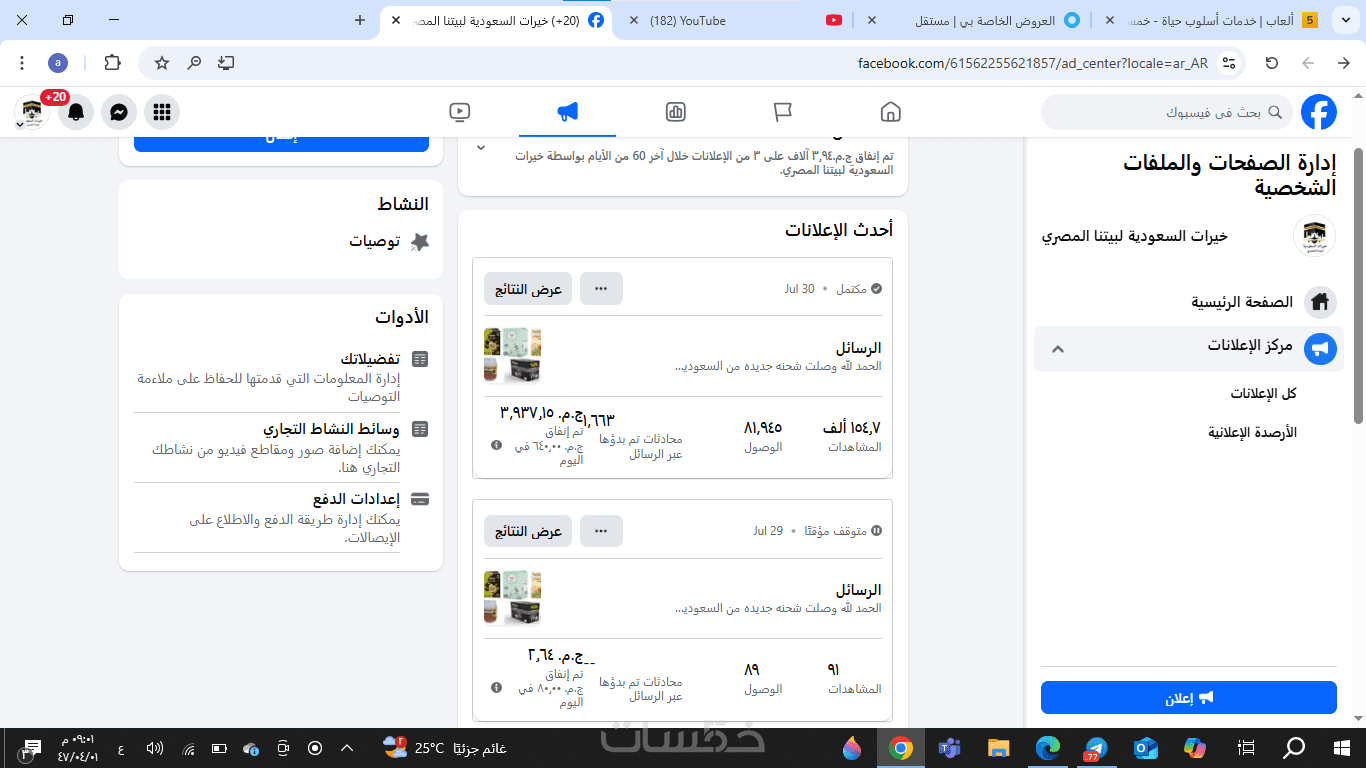Open الأرصدة الإعلانية in the sidebar
The image size is (1366, 768).
tap(1252, 433)
